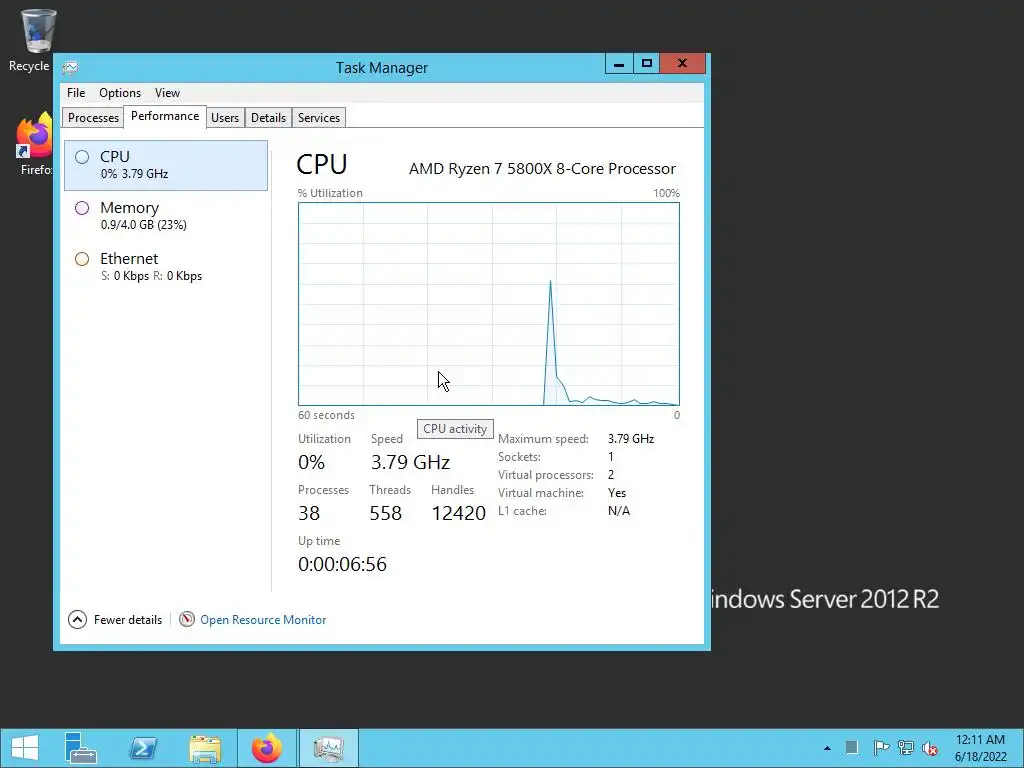Close the Task Manager window
Screen dimensions: 1024x768
point(682,64)
